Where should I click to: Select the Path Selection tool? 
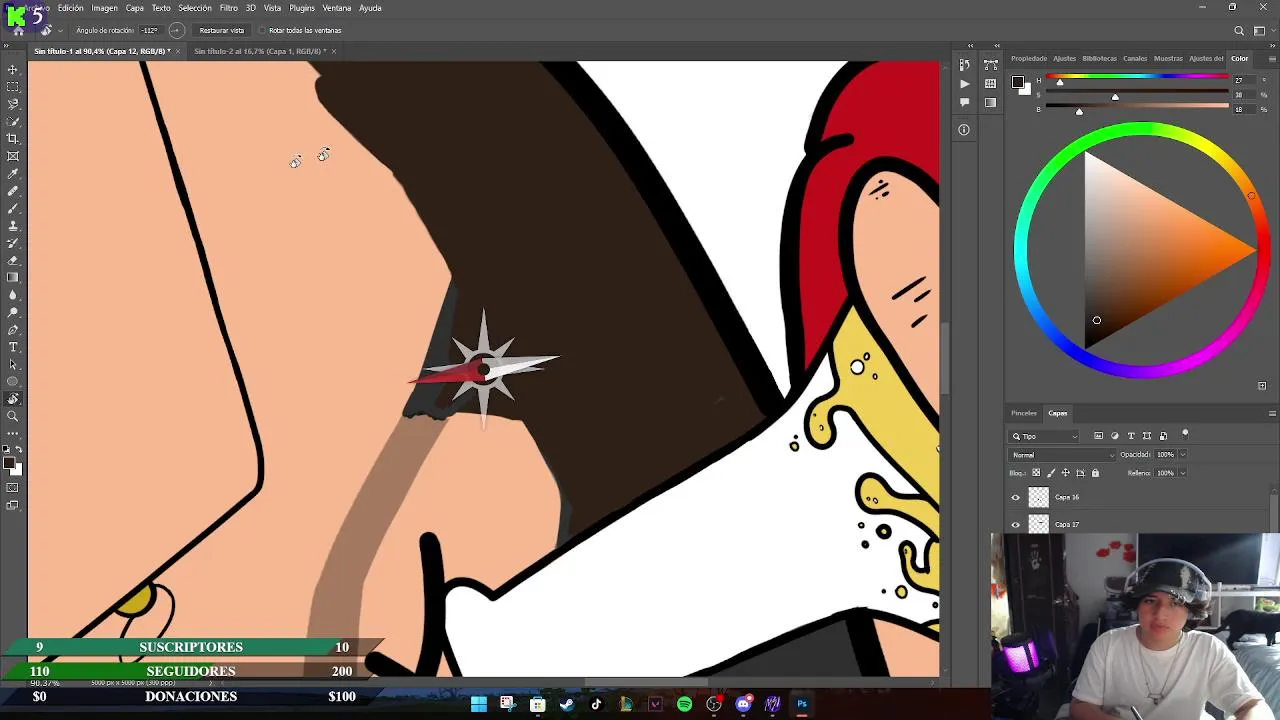[x=13, y=364]
